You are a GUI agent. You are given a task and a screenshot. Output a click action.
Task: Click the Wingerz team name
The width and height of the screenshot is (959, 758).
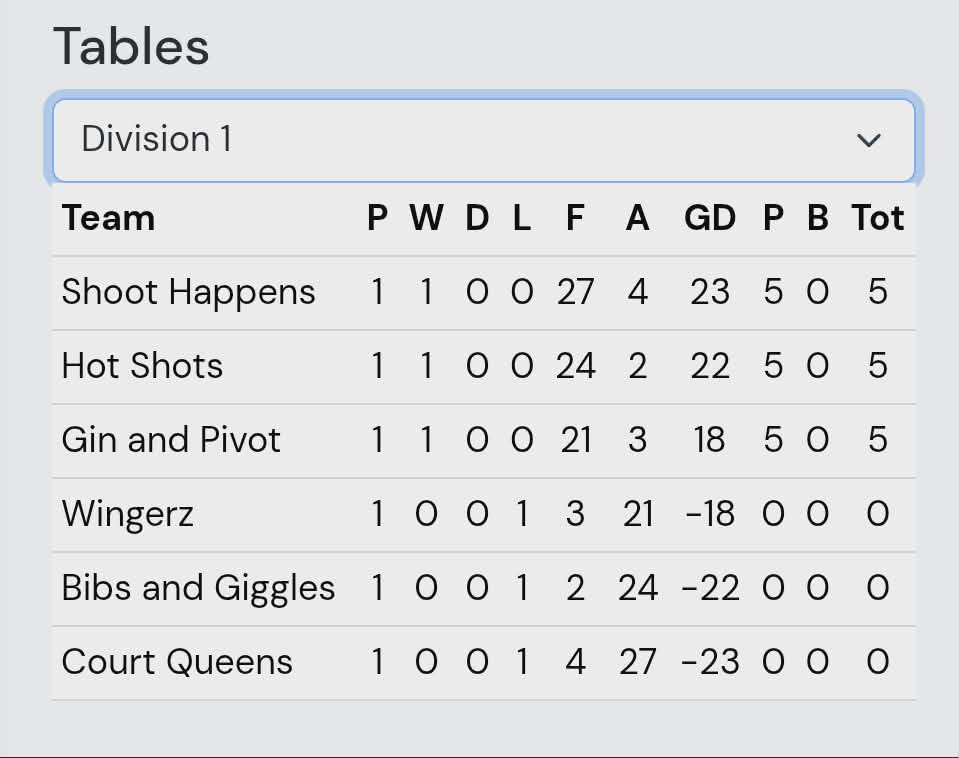click(x=128, y=514)
